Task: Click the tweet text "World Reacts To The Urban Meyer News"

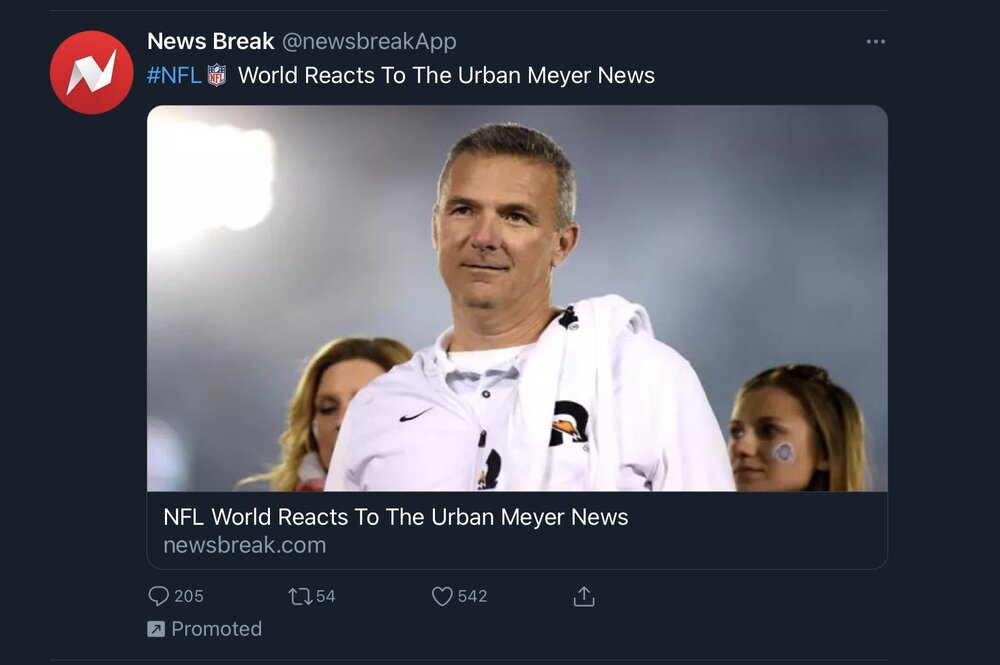Action: coord(446,75)
